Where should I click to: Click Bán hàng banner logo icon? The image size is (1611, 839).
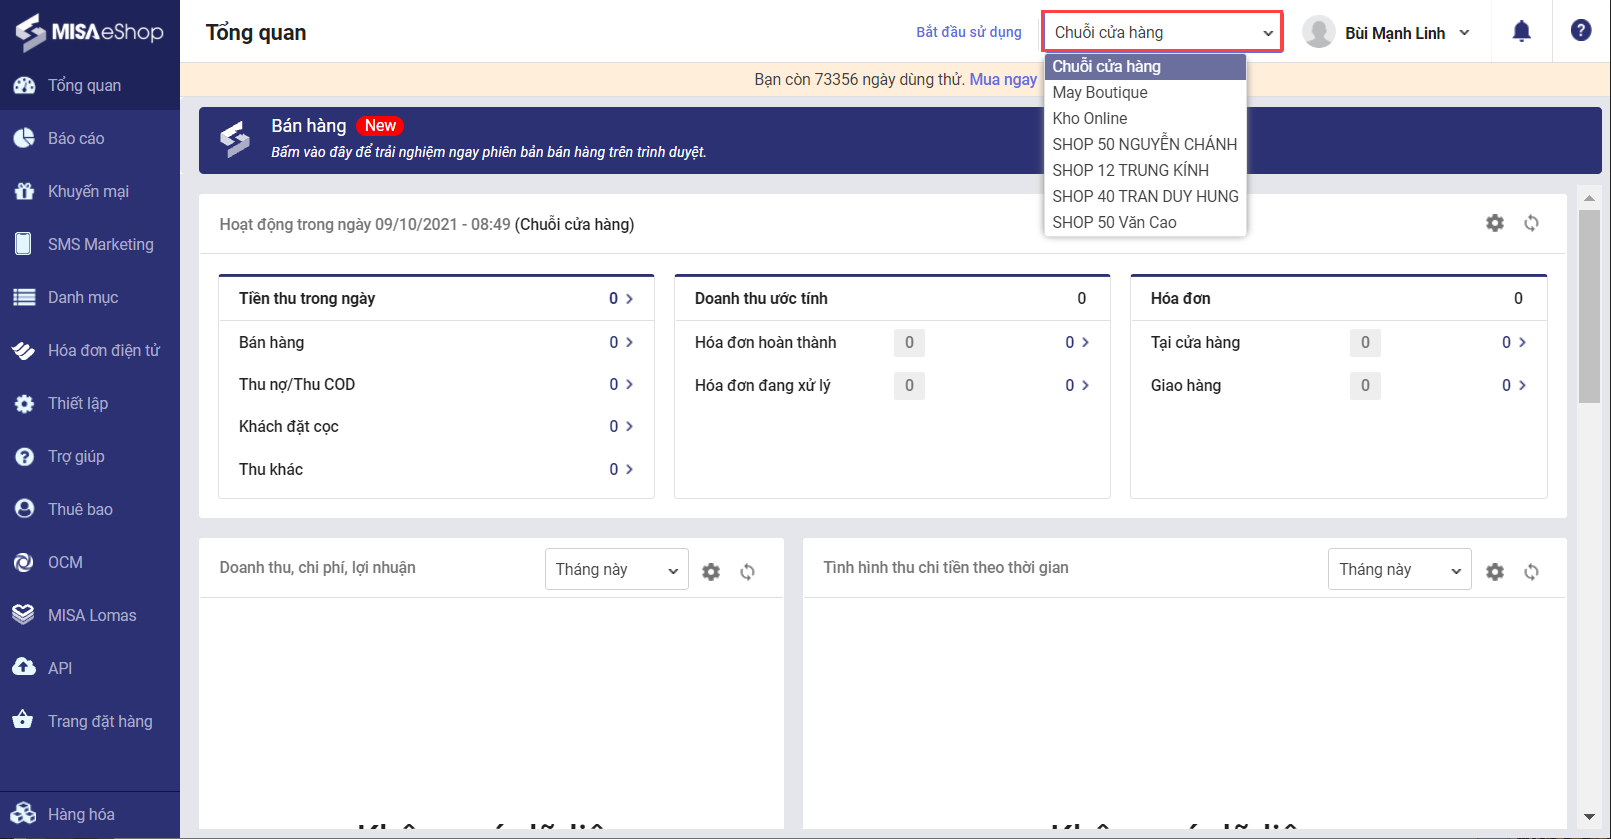click(x=235, y=139)
